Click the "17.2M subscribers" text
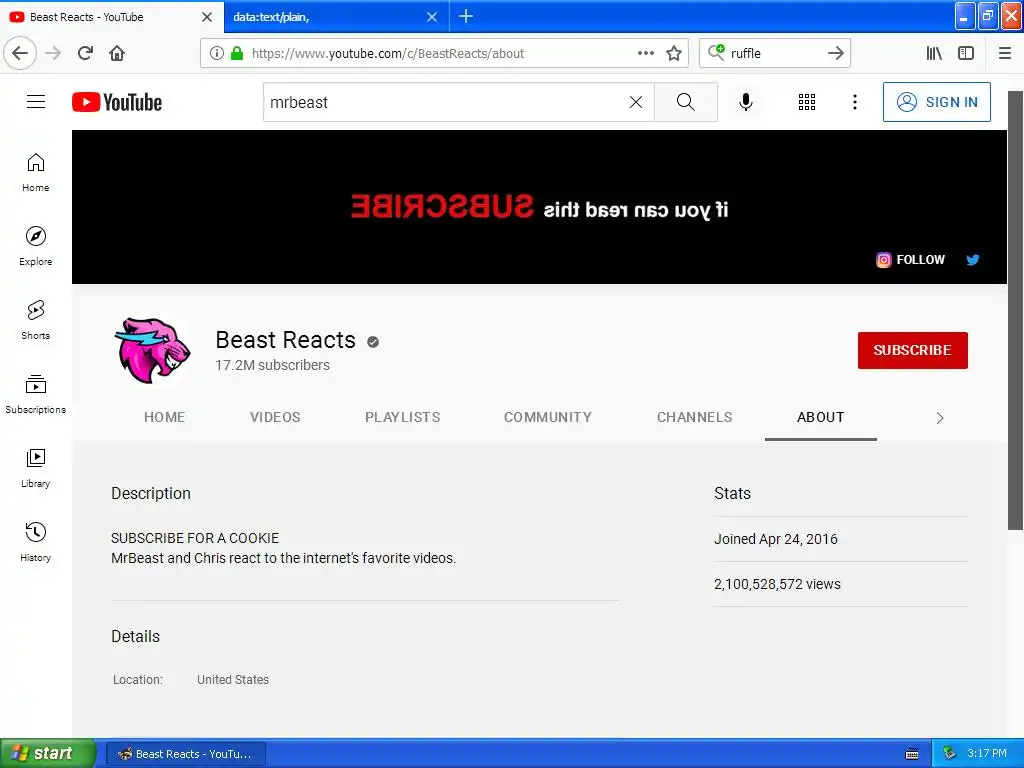 (x=272, y=365)
